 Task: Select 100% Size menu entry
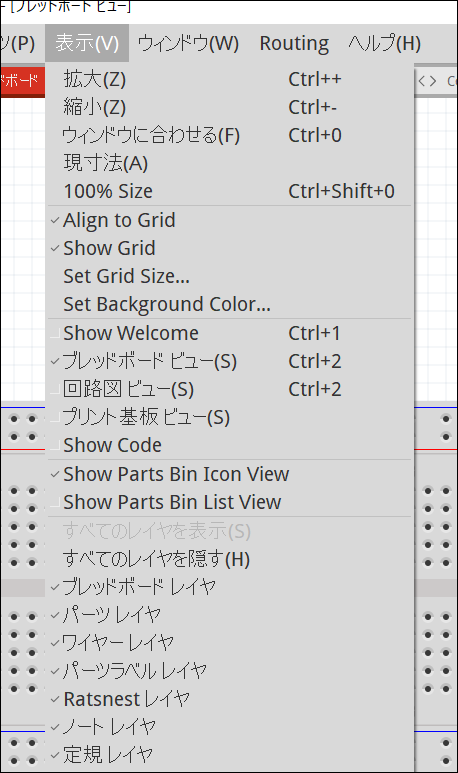click(x=229, y=191)
